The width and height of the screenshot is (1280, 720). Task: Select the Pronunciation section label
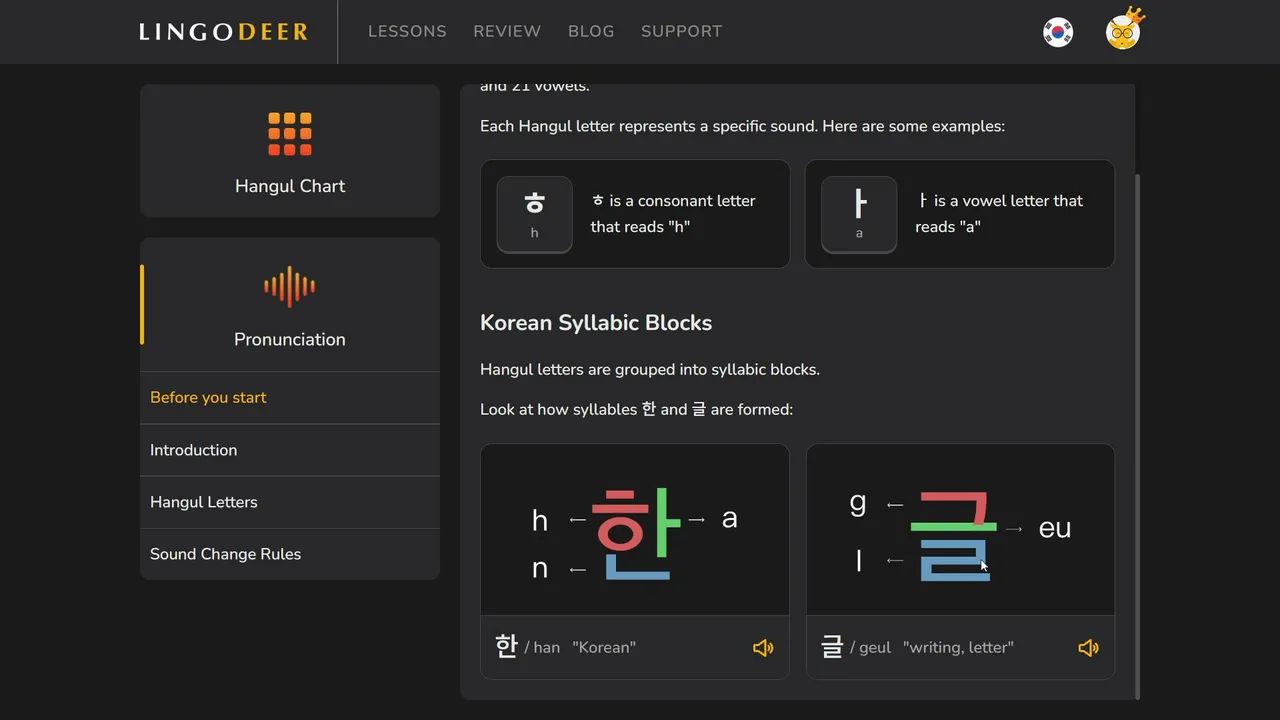pos(290,339)
